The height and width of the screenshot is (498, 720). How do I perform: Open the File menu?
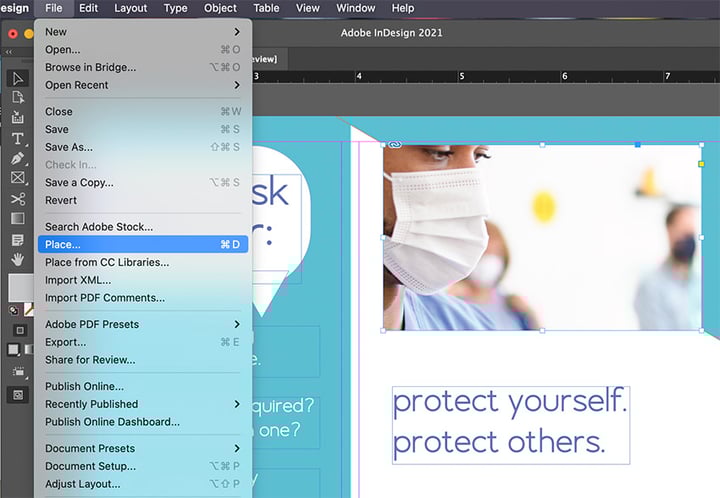tap(53, 8)
